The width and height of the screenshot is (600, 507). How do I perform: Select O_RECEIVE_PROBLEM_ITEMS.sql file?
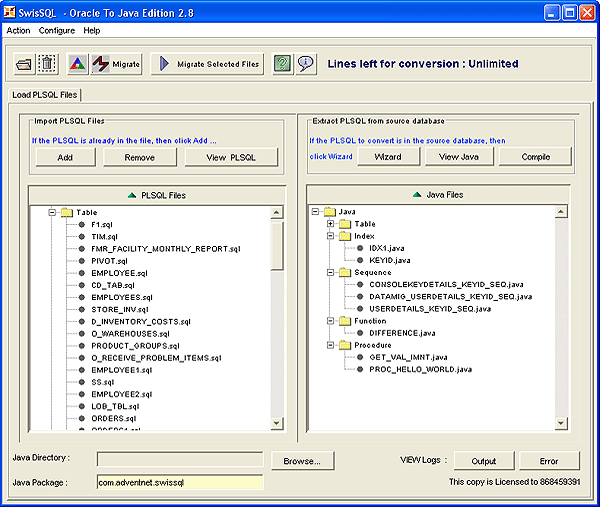point(156,358)
